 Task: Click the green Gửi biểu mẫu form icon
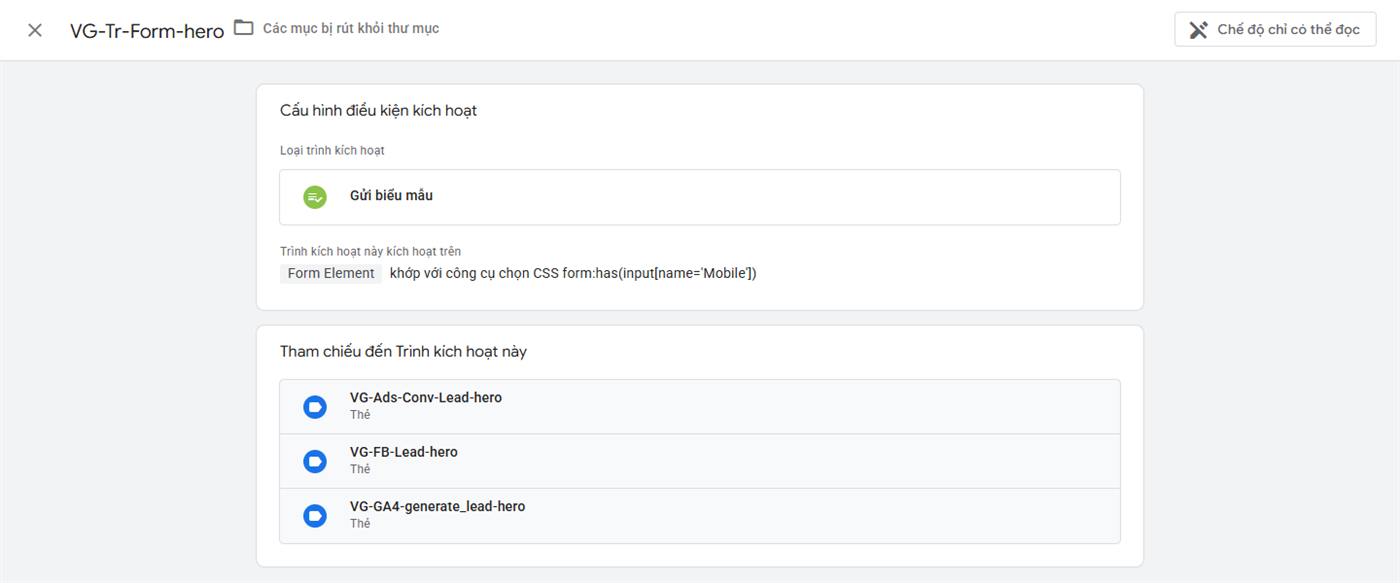click(315, 197)
